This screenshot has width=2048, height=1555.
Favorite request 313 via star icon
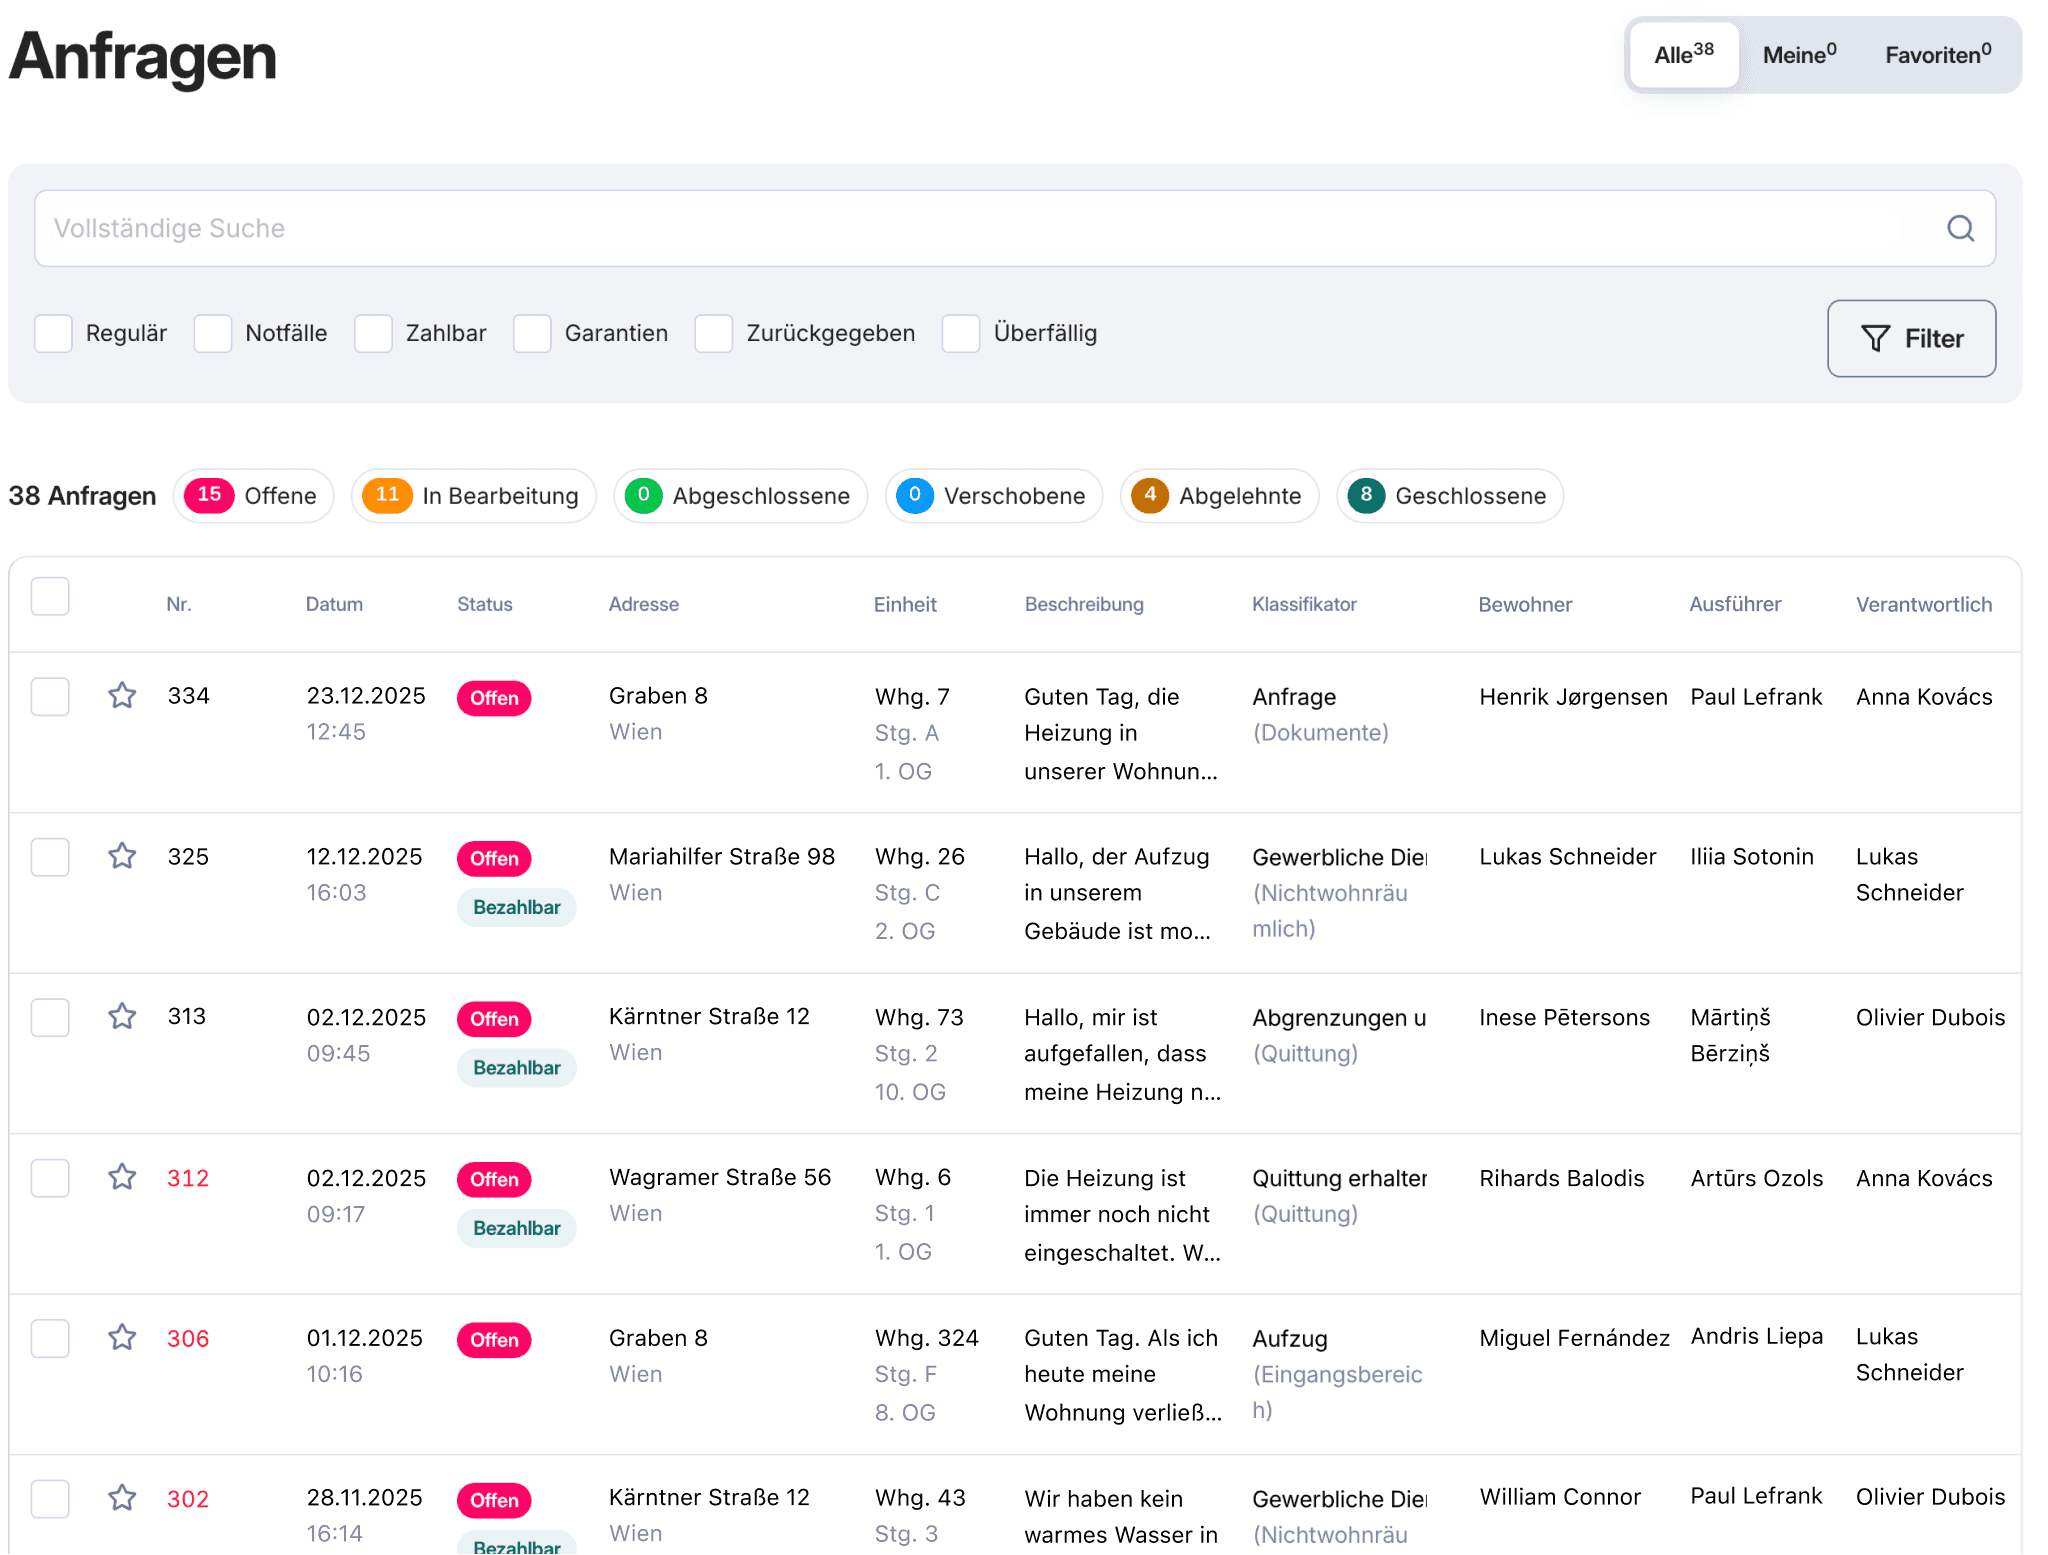pos(122,1016)
